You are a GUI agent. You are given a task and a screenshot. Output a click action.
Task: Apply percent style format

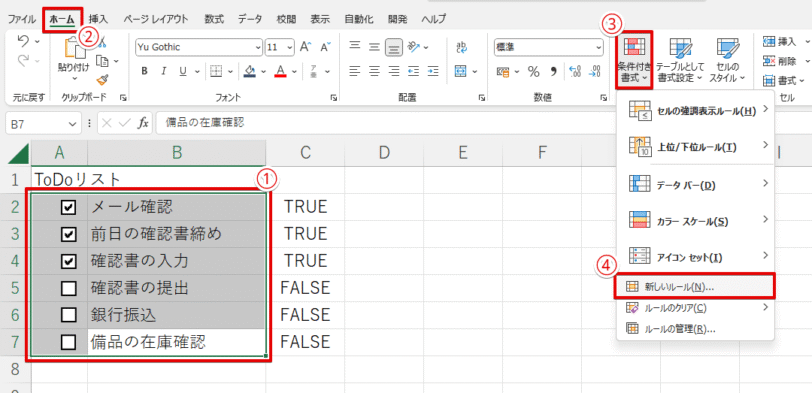pyautogui.click(x=533, y=71)
